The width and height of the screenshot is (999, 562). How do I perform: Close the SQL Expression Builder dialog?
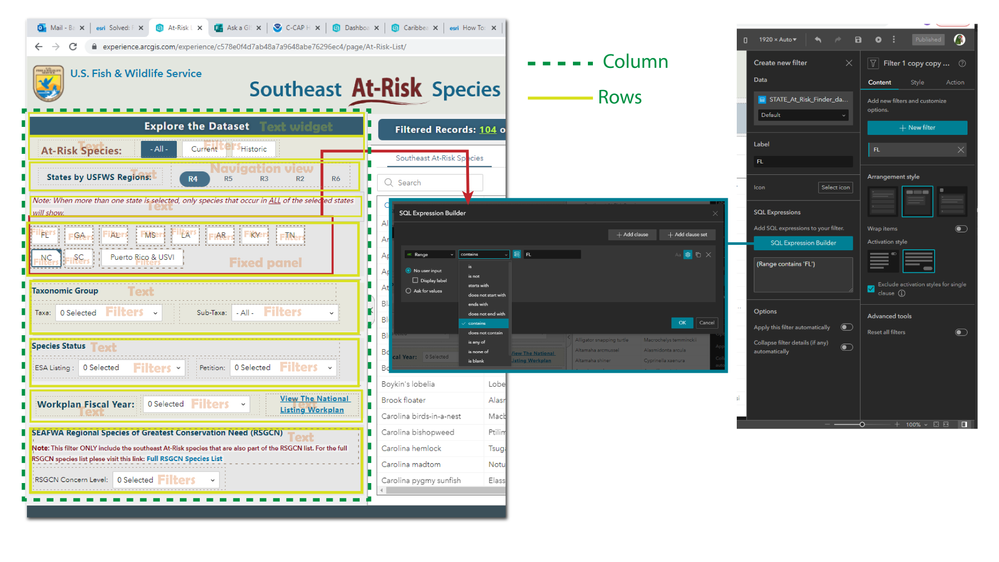[715, 213]
